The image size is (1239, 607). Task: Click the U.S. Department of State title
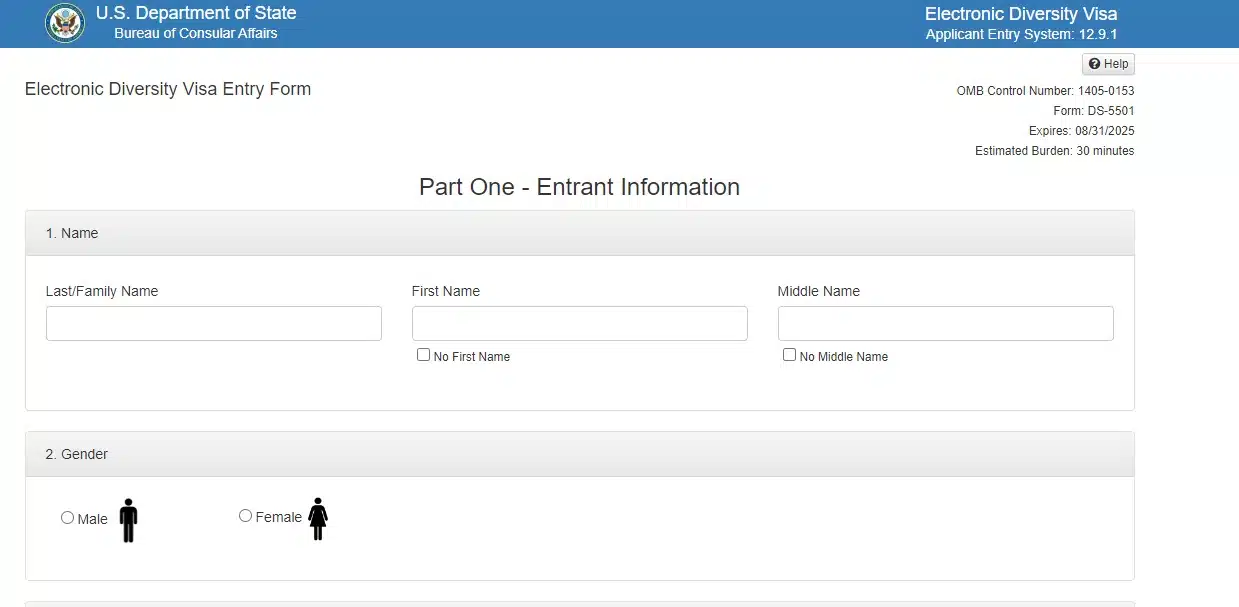click(196, 14)
